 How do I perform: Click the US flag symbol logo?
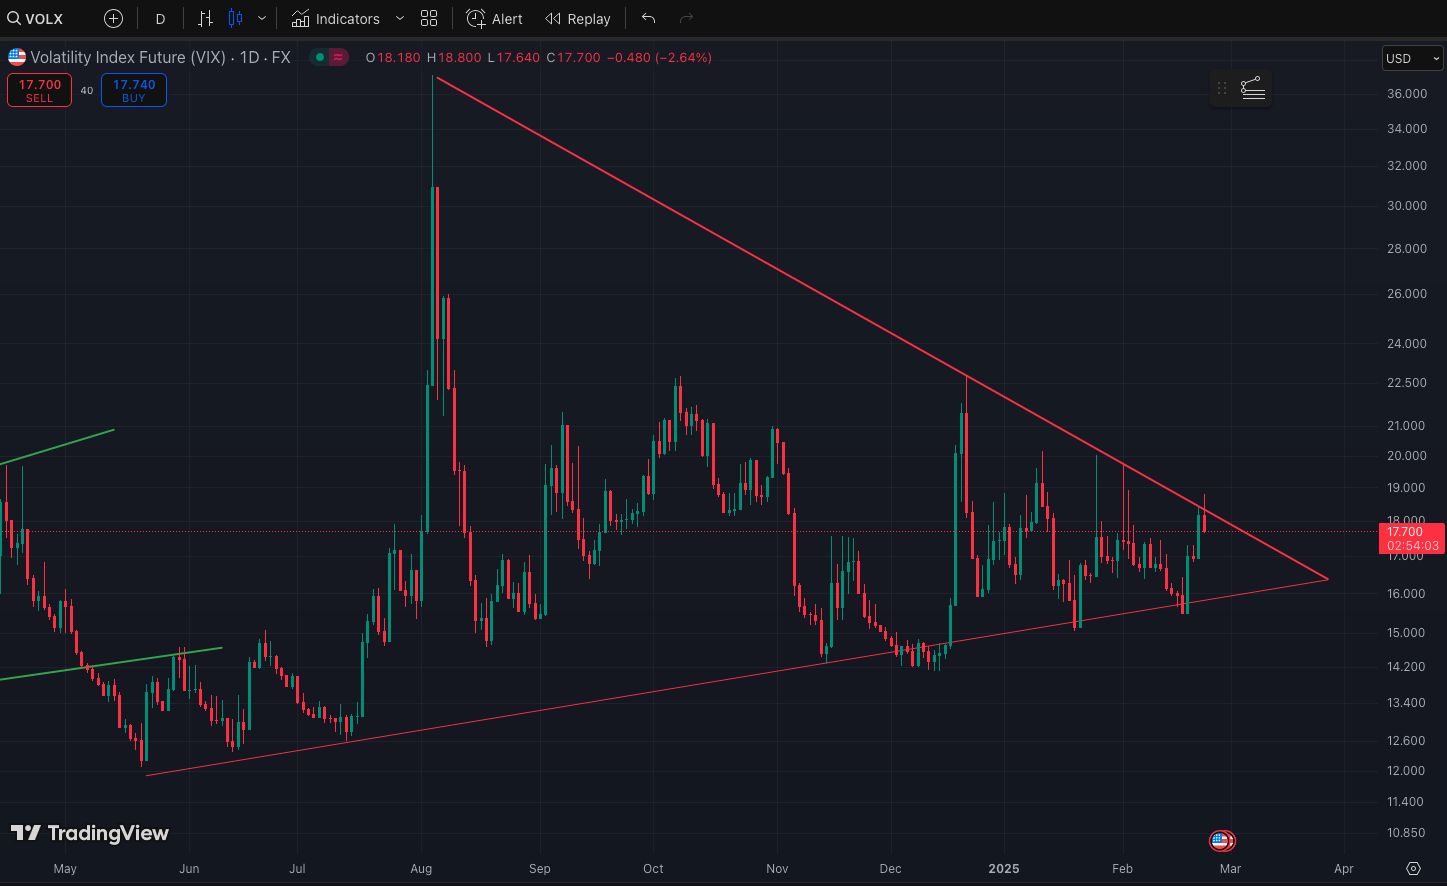coord(17,57)
